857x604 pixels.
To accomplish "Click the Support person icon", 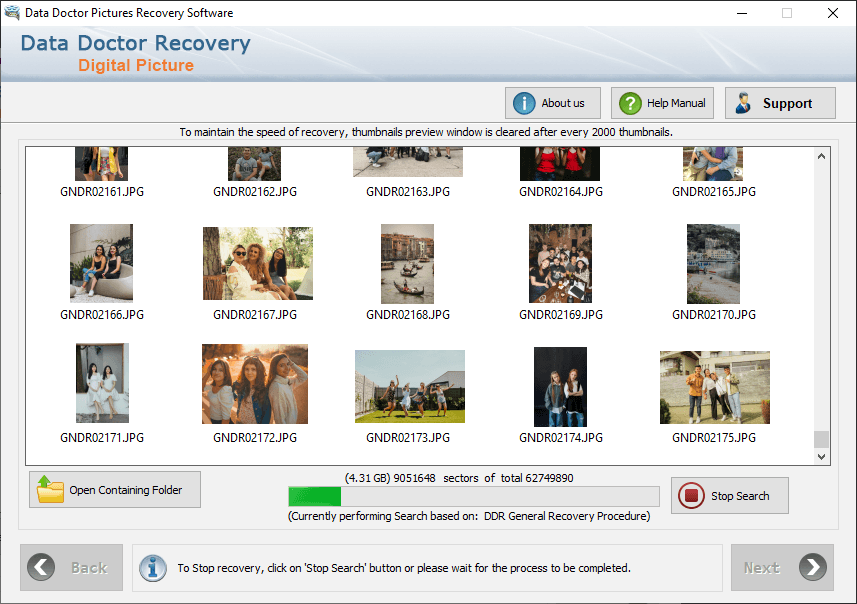I will [743, 103].
